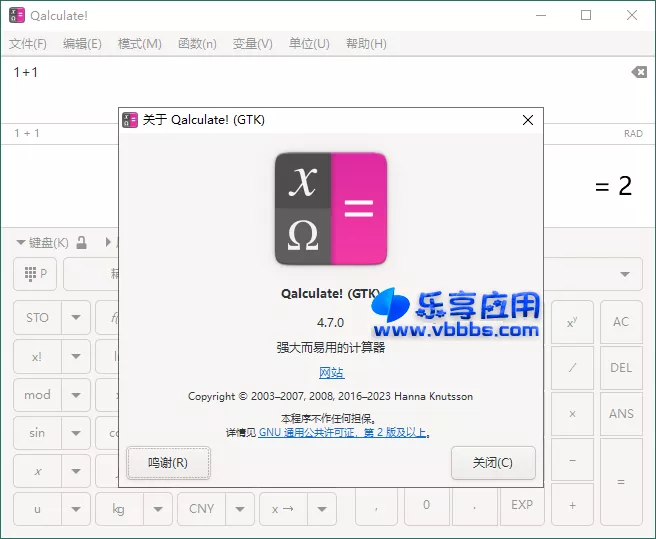Expand the x → button dropdown arrow

(322, 509)
